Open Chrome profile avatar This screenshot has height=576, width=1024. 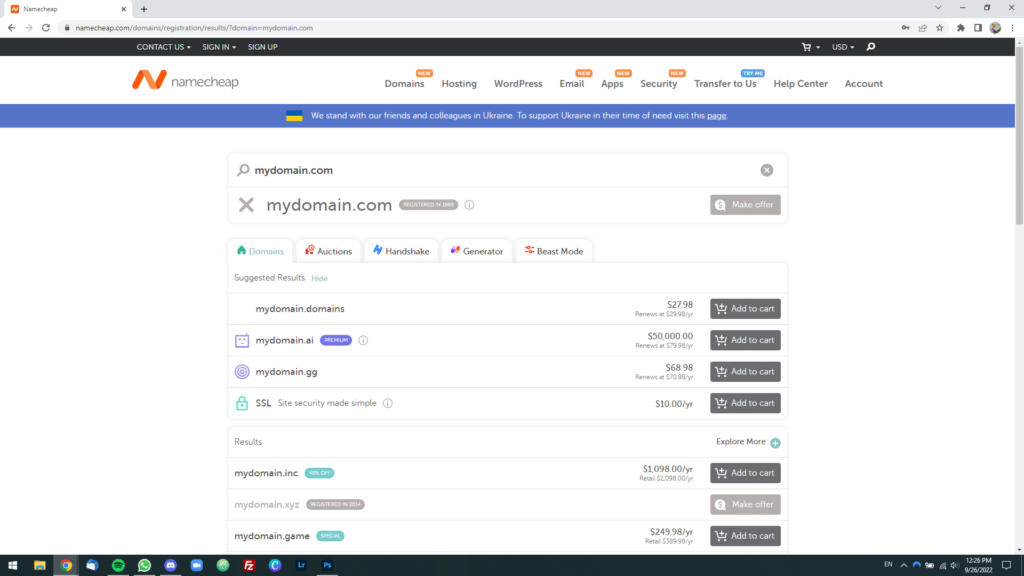pos(995,28)
